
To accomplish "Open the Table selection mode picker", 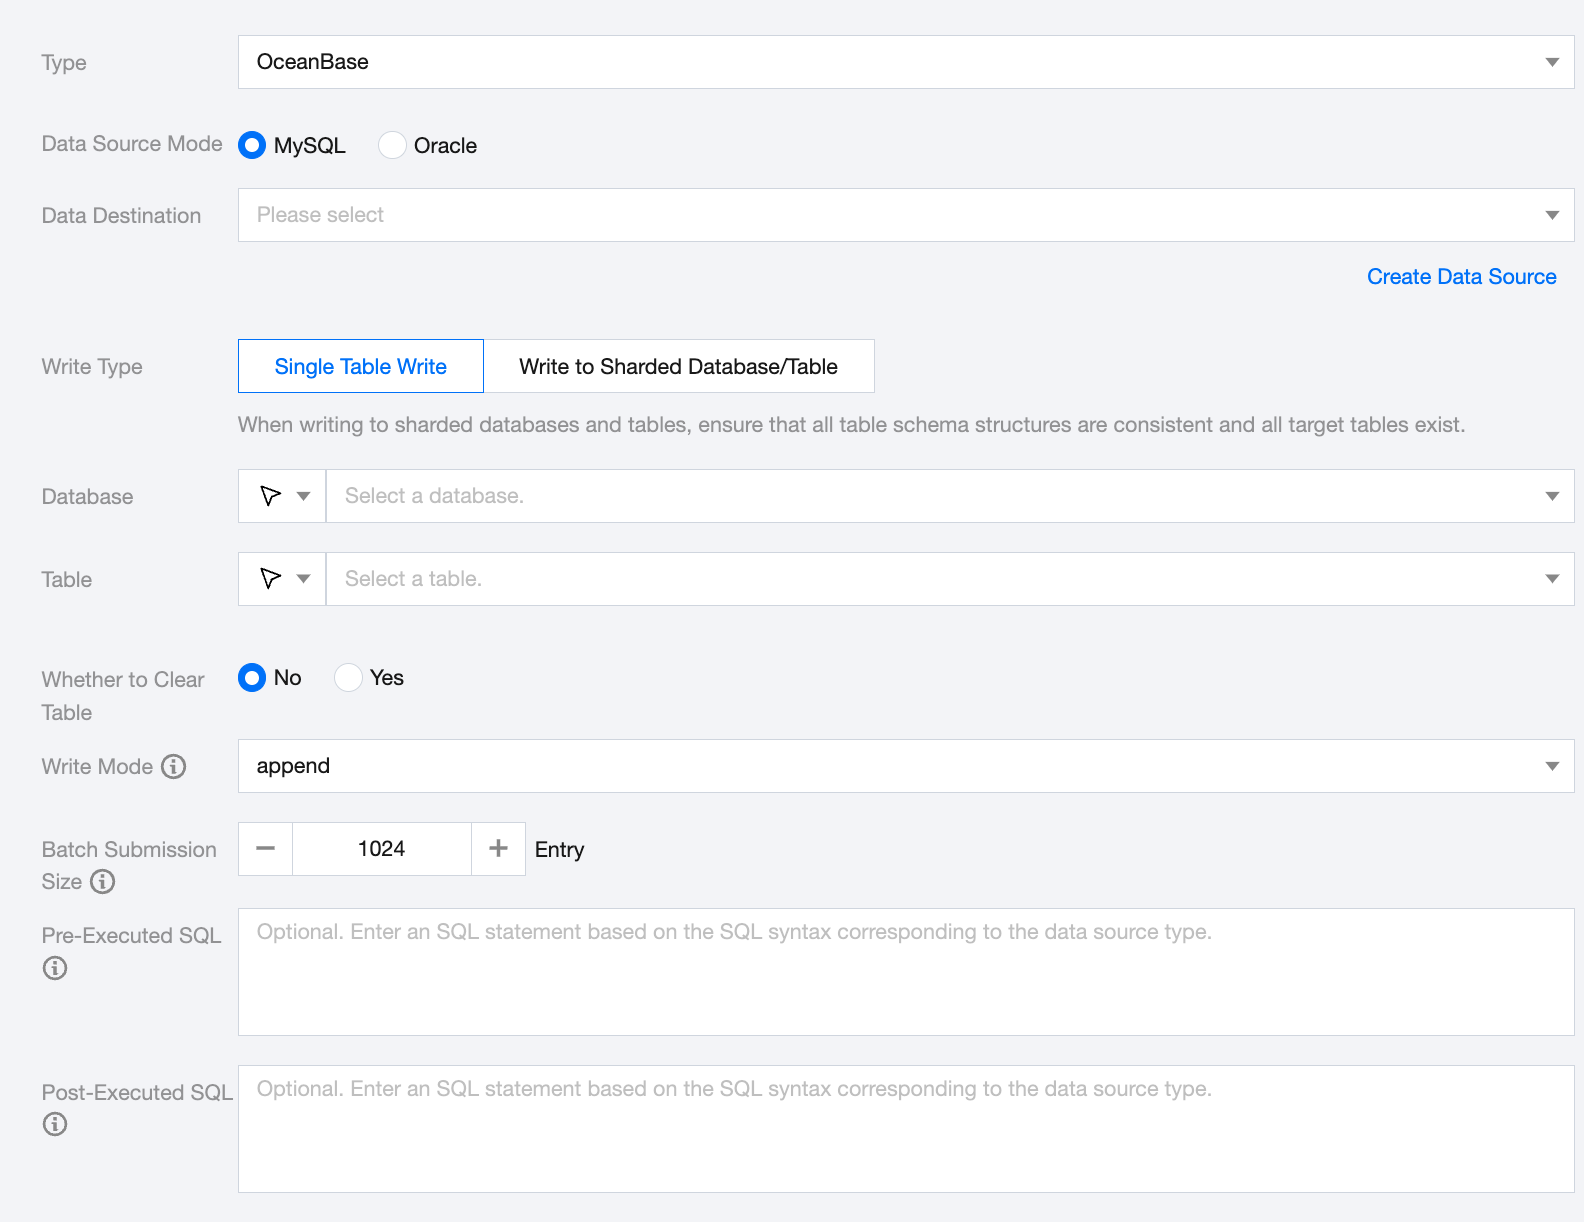I will coord(283,579).
